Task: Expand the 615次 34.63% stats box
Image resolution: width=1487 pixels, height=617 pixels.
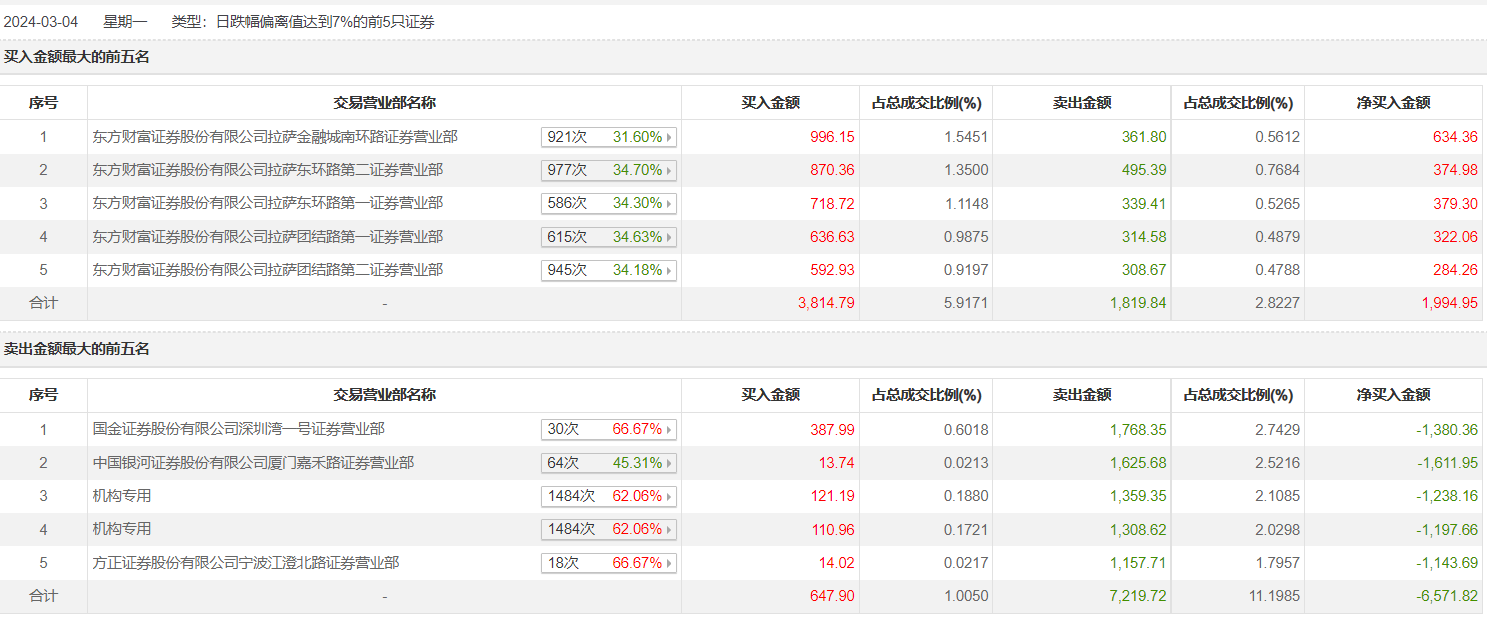Action: pos(609,237)
